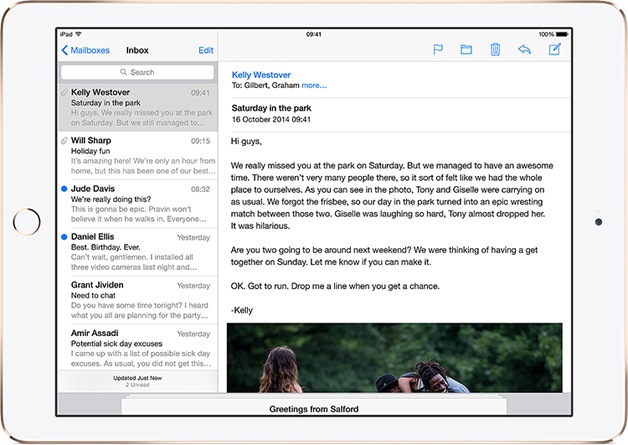Open Grant Jividen 'Need to chat' email
This screenshot has width=628, height=445.
pos(138,300)
